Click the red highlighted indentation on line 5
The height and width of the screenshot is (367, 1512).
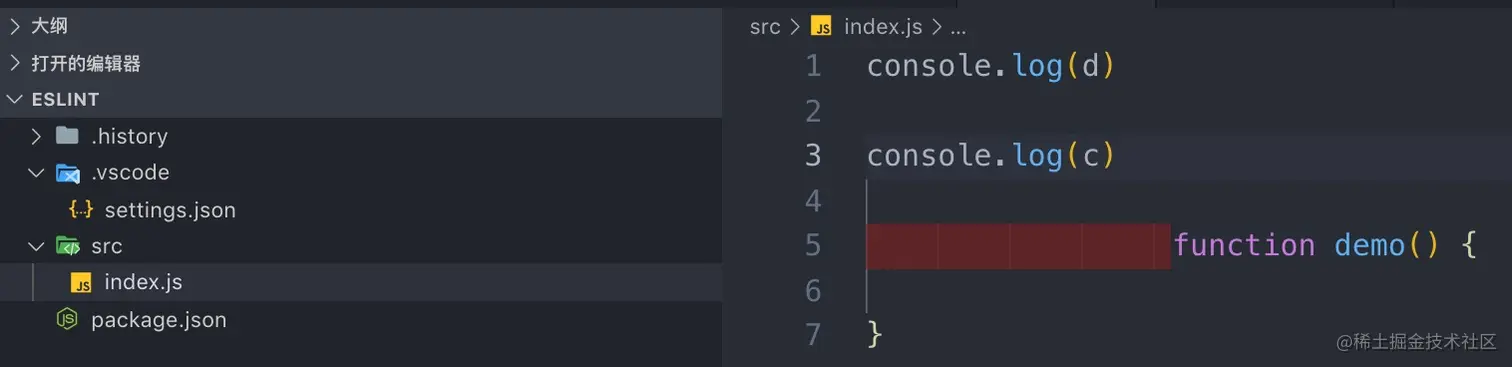click(1018, 246)
